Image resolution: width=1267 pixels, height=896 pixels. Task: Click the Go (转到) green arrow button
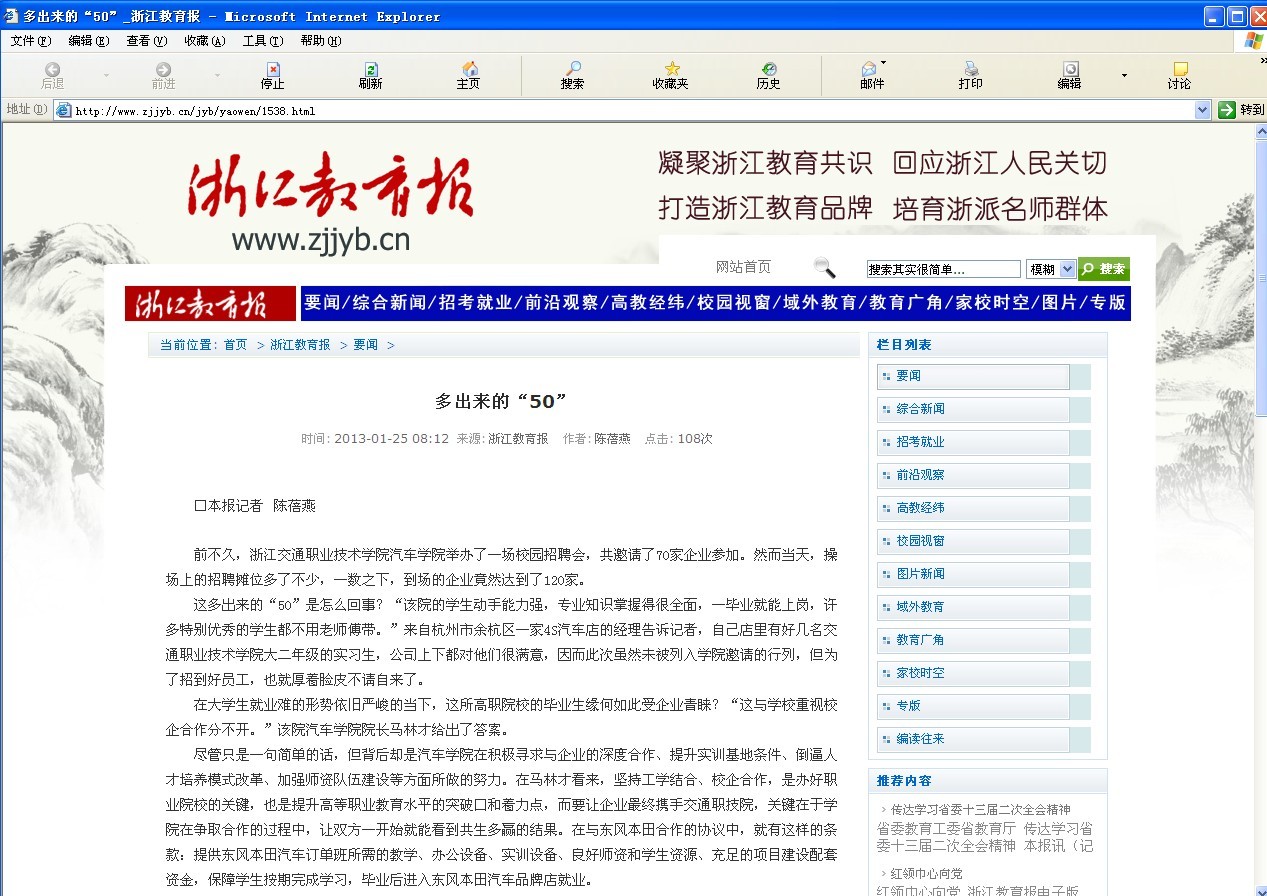click(1227, 110)
